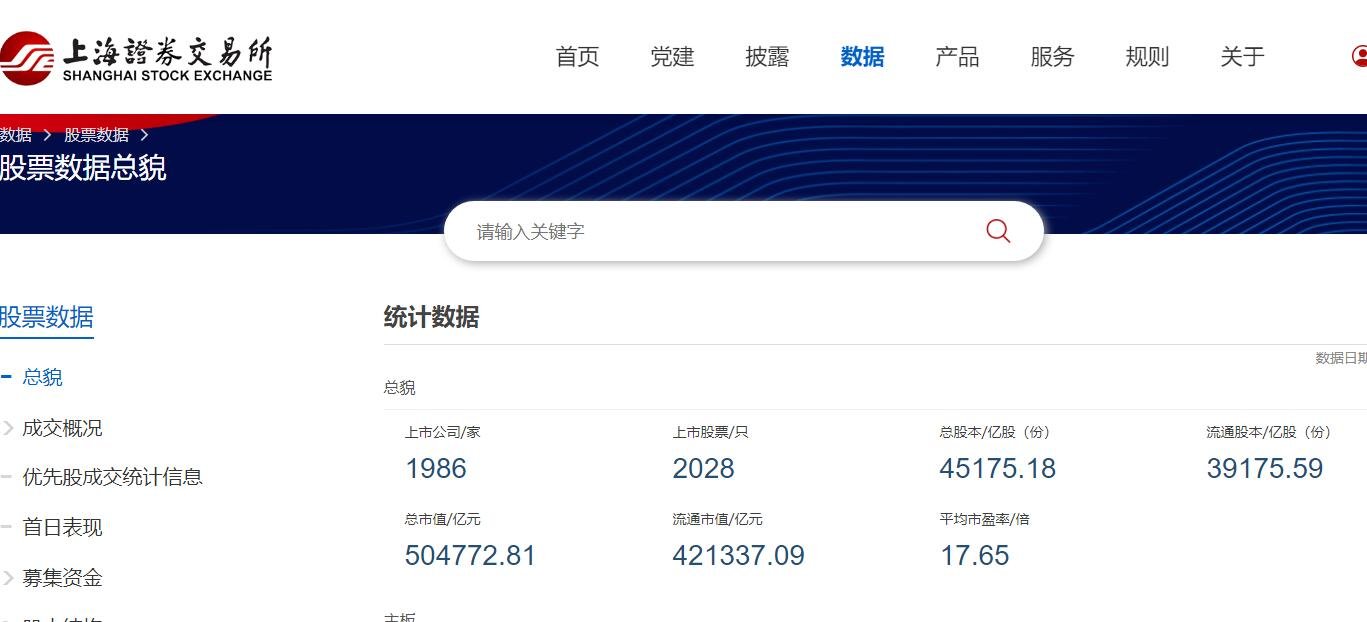The height and width of the screenshot is (622, 1367).
Task: Open the 党建 menu item
Action: pyautogui.click(x=671, y=57)
